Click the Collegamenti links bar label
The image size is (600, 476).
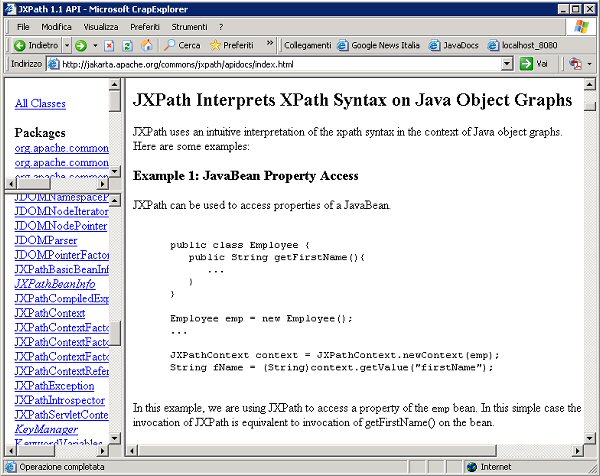click(x=307, y=45)
